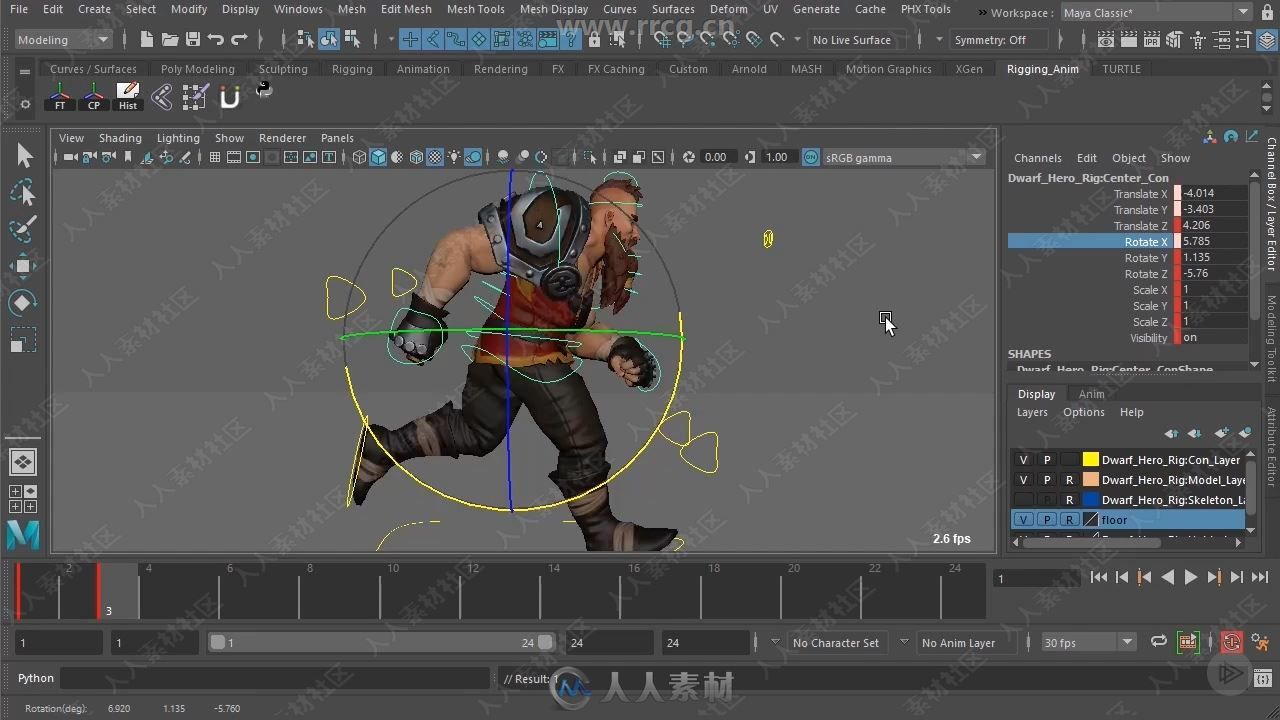Image resolution: width=1280 pixels, height=720 pixels.
Task: Activate the Move tool
Action: point(24,266)
